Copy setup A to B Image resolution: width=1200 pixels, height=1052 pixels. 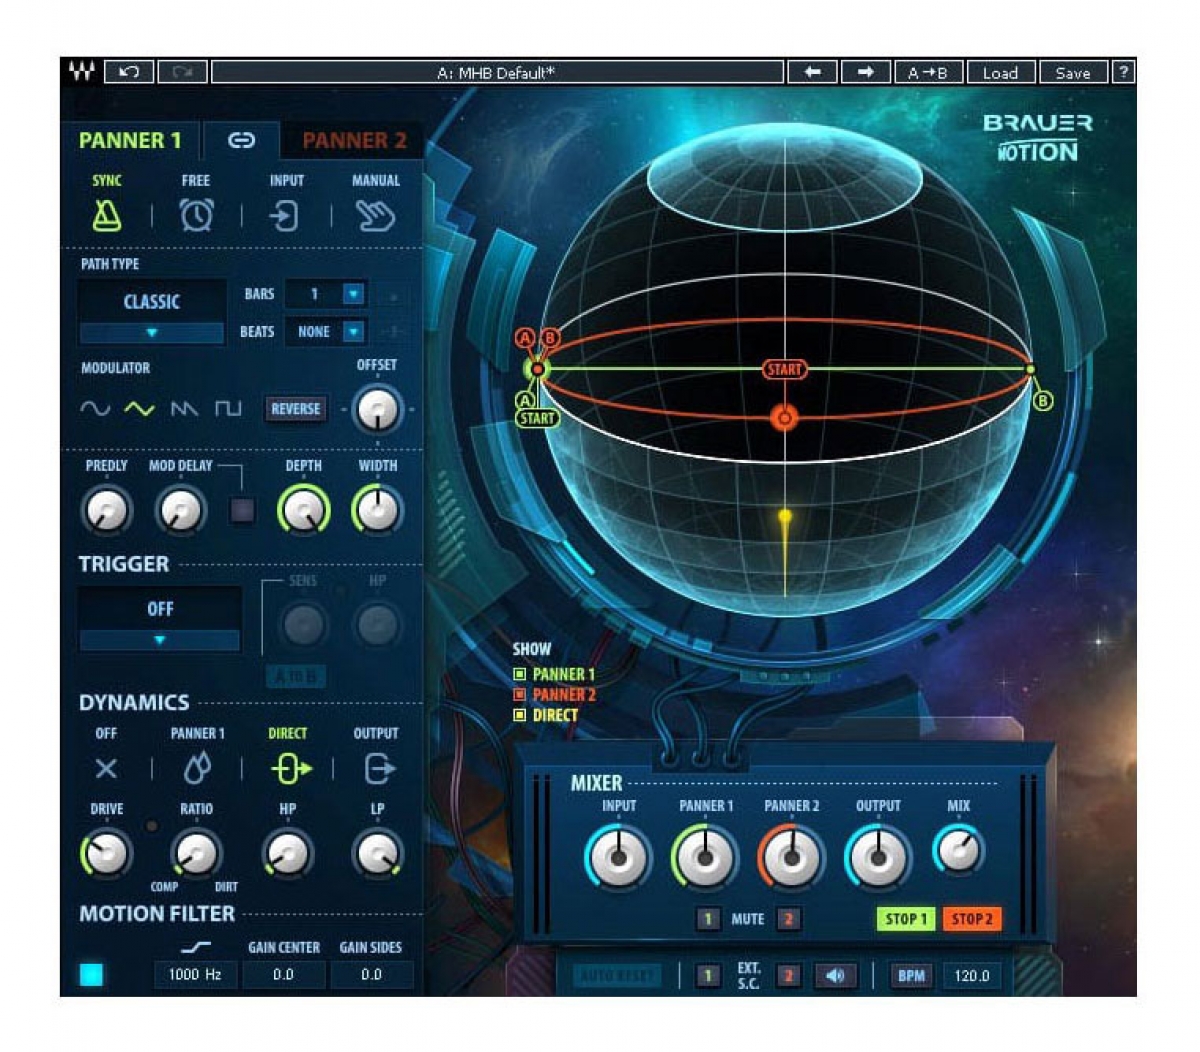pyautogui.click(x=928, y=72)
